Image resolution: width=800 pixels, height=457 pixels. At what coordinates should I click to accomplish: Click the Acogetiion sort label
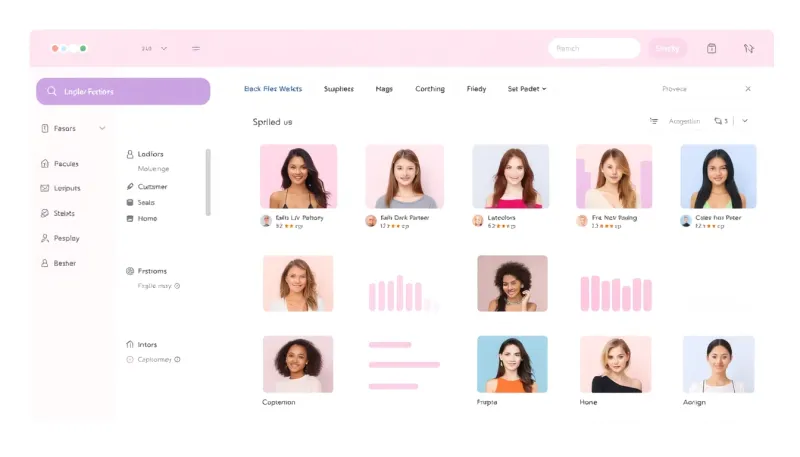pyautogui.click(x=684, y=121)
